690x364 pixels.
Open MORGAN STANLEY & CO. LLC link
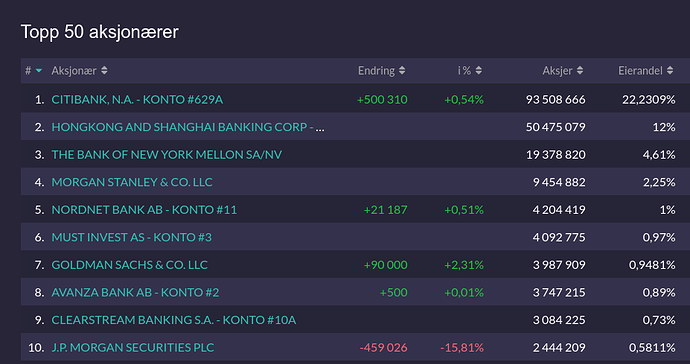tap(132, 182)
